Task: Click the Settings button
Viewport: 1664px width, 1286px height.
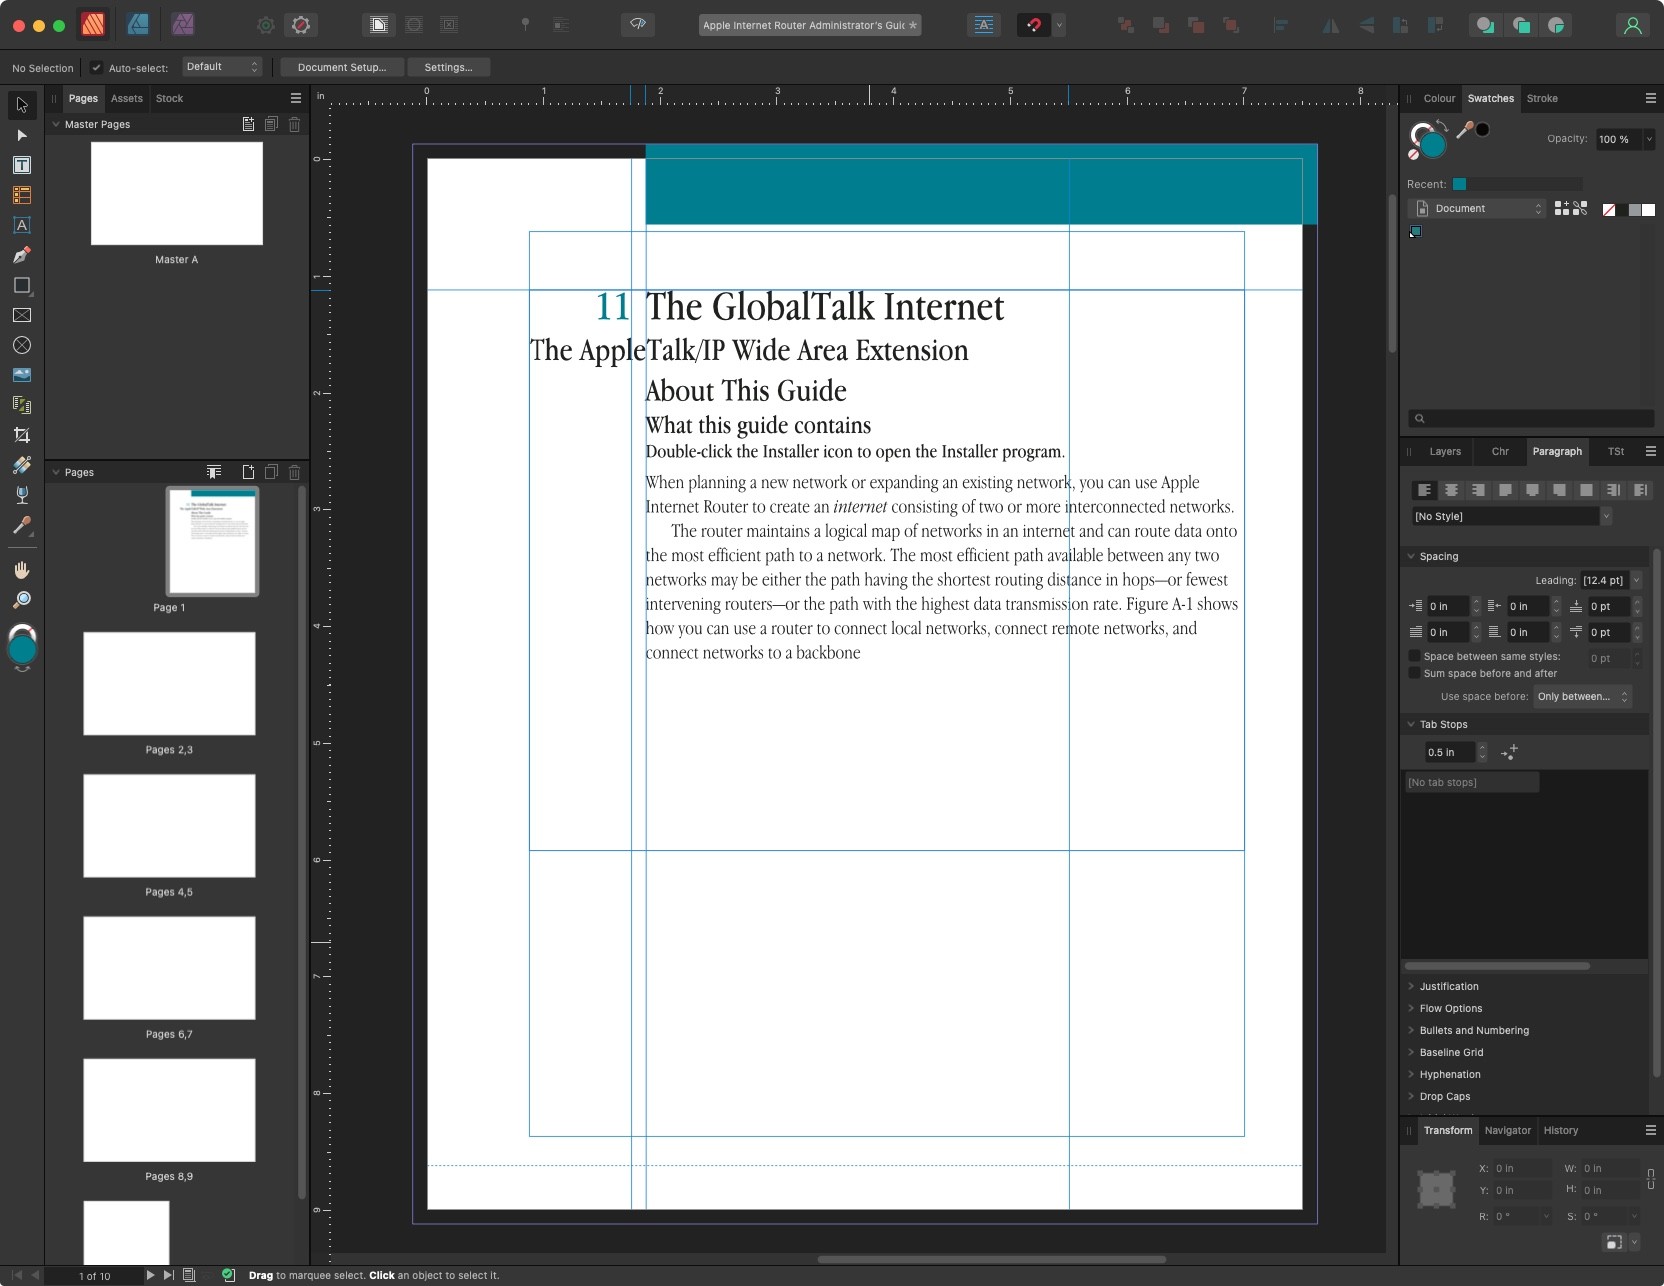Action: click(x=448, y=67)
